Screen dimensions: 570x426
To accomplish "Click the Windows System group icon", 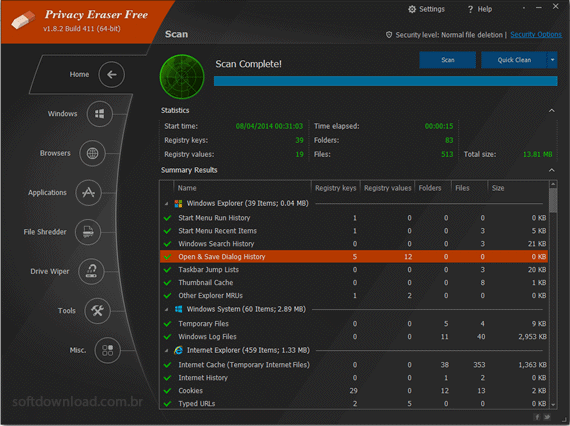I will click(178, 309).
